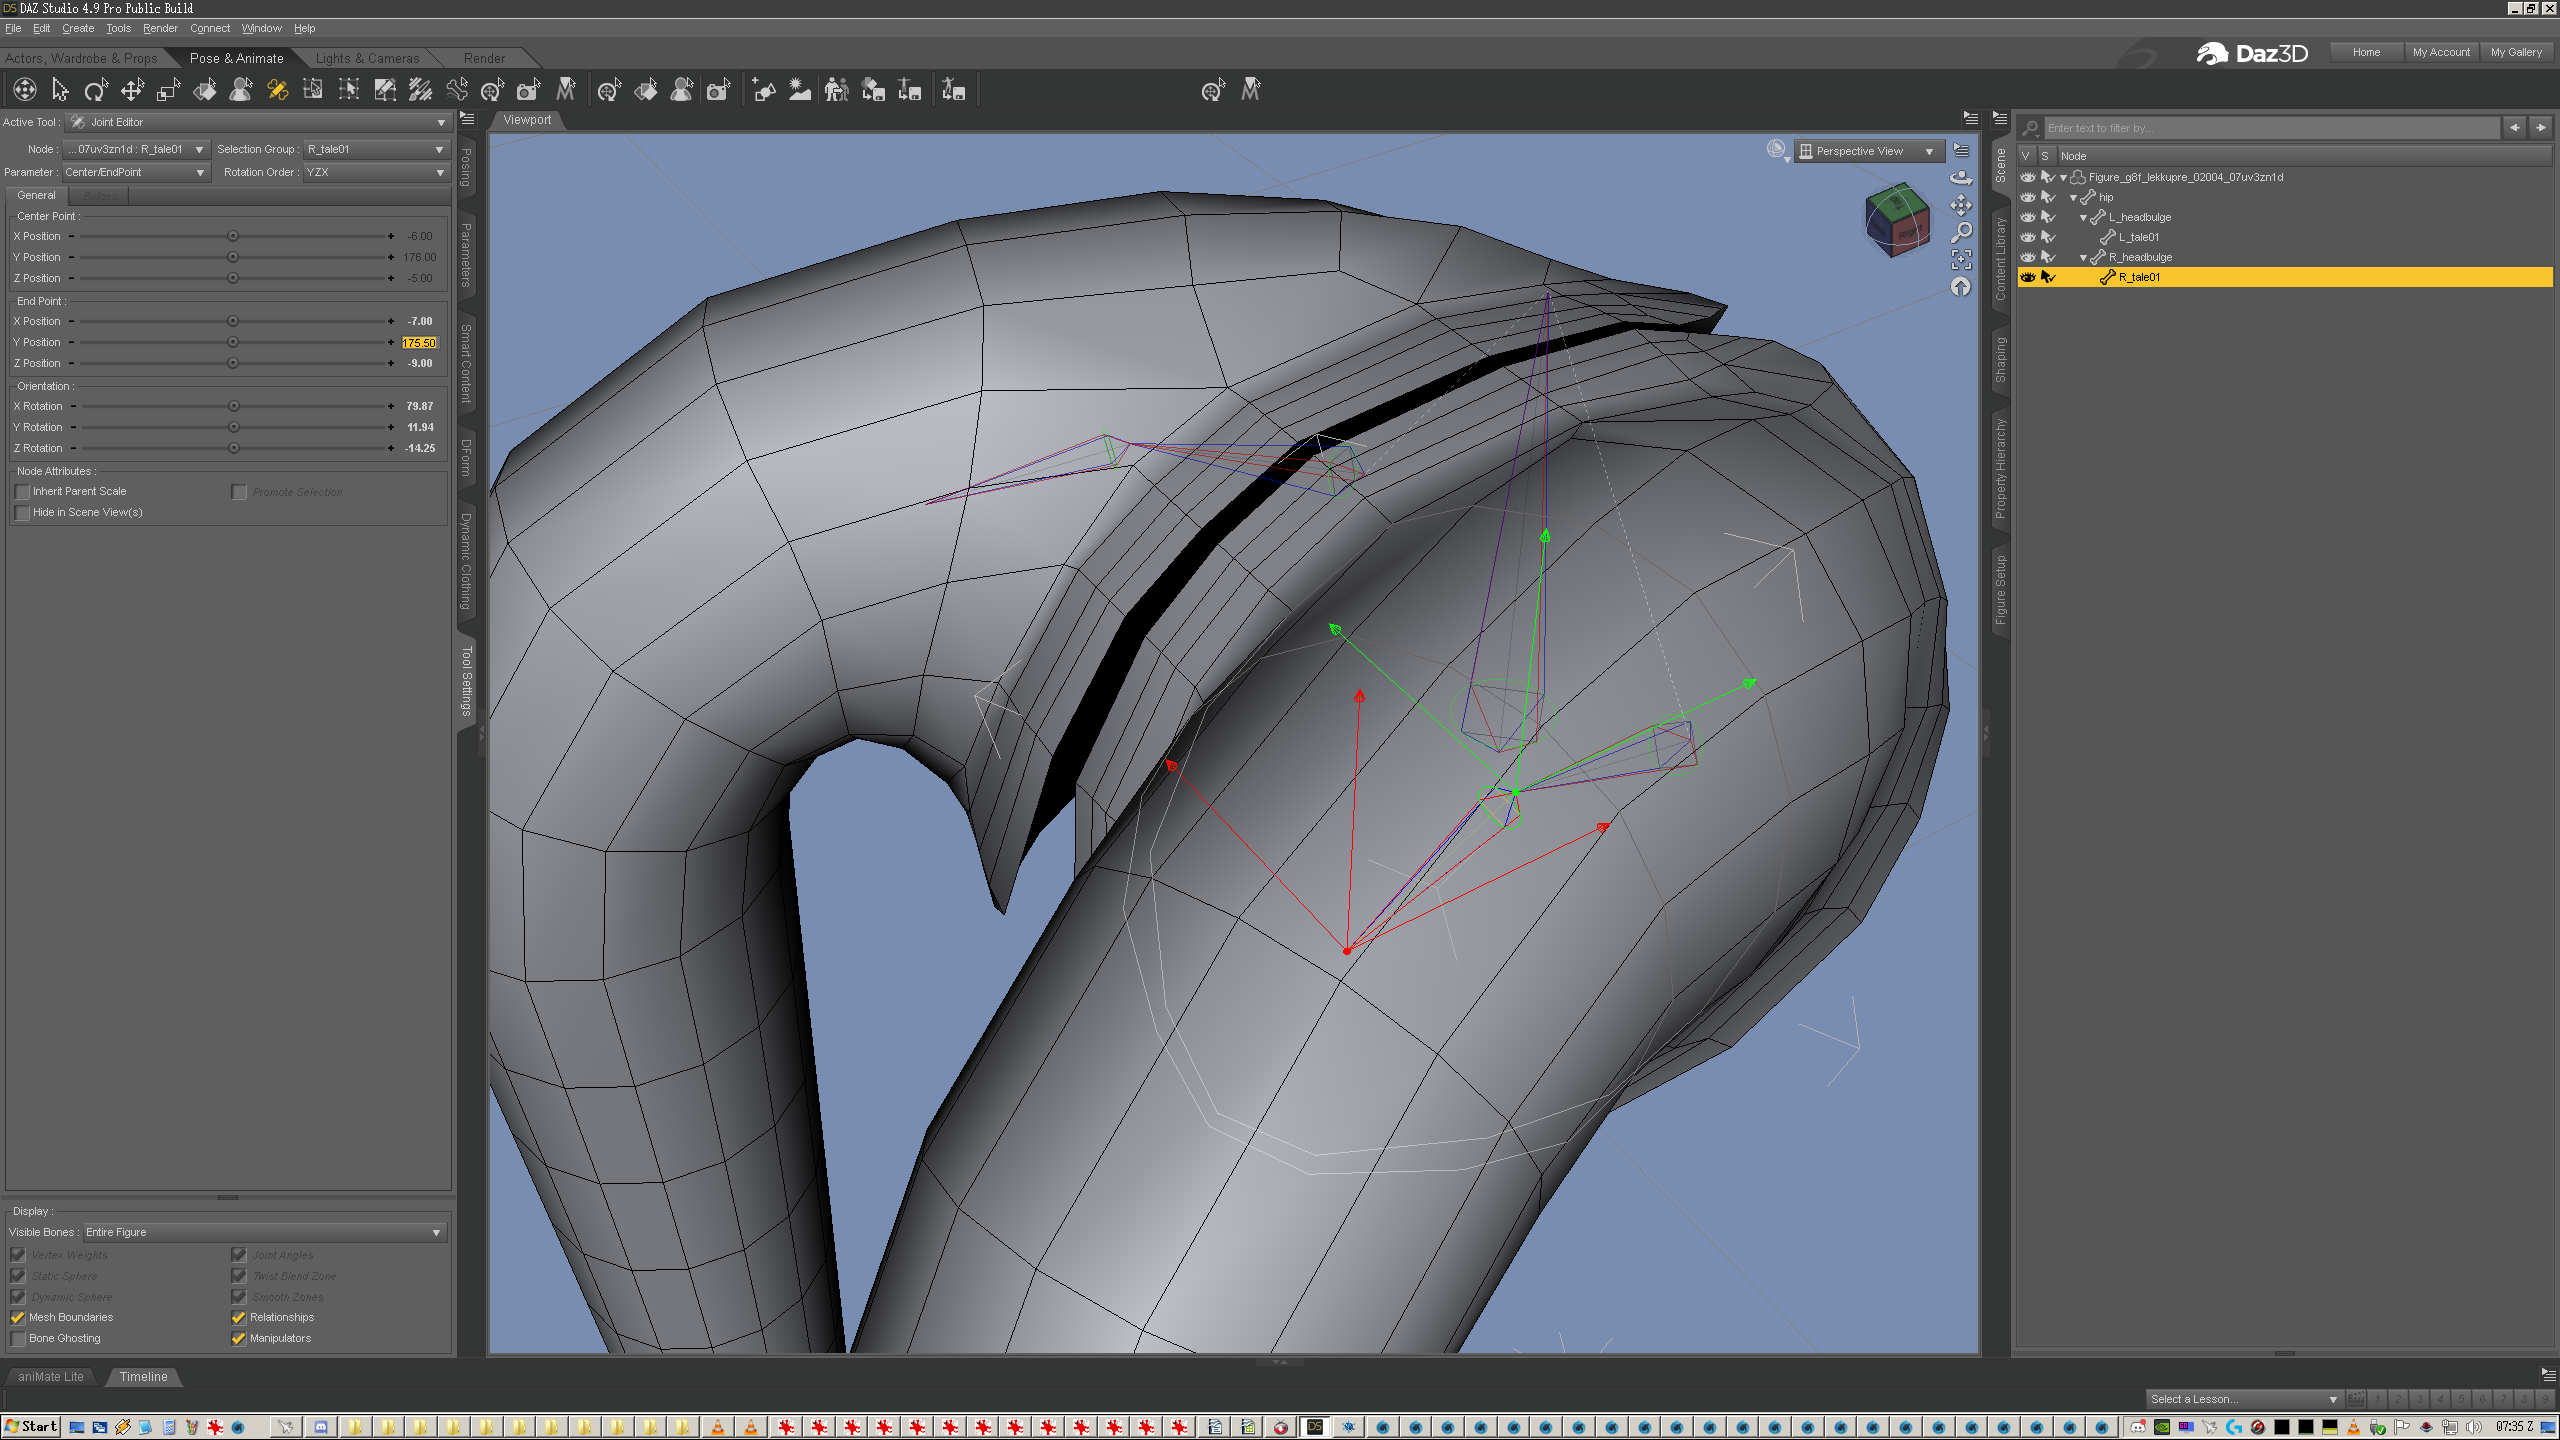The image size is (2560, 1440).
Task: Collapse the L_headbulge tree node
Action: pos(2083,218)
